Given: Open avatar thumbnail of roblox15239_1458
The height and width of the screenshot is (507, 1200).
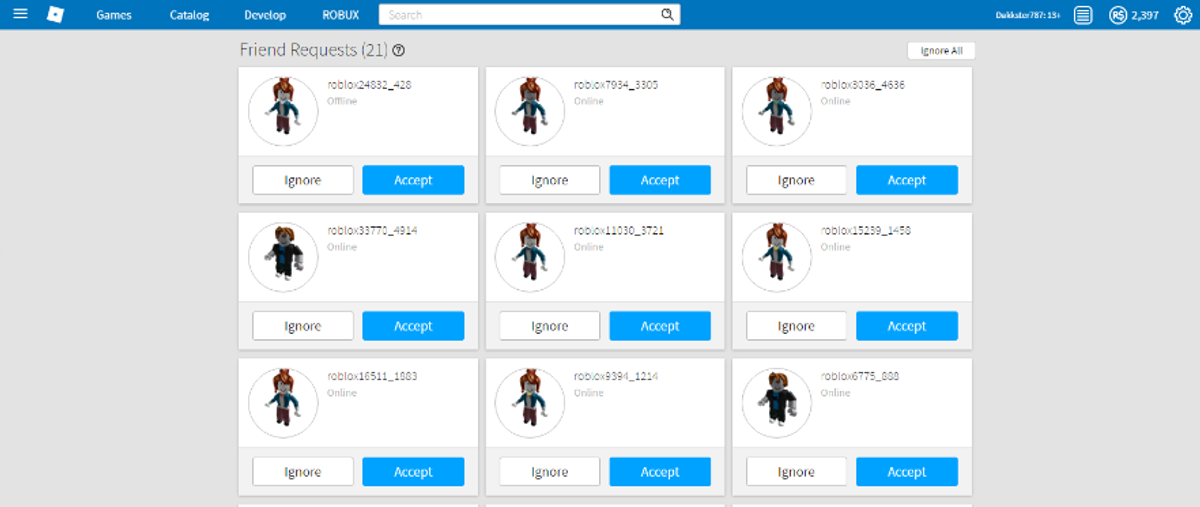Looking at the screenshot, I should click(x=777, y=257).
